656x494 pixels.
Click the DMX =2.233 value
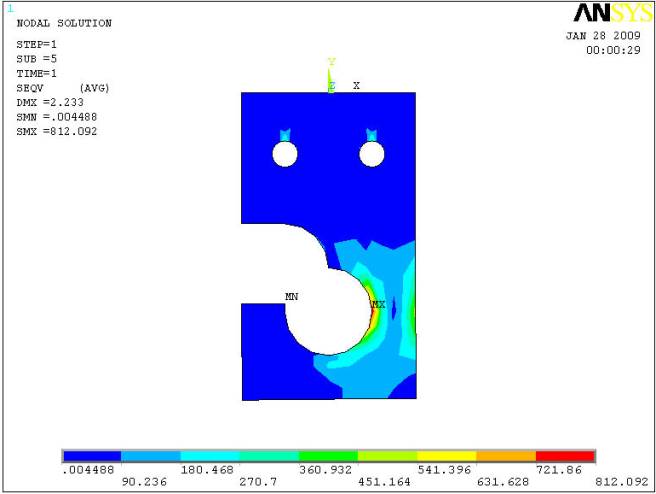pyautogui.click(x=50, y=102)
